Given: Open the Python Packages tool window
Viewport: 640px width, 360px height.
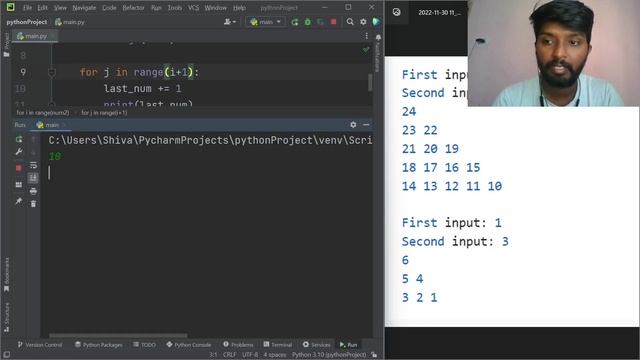Looking at the screenshot, I should point(99,345).
